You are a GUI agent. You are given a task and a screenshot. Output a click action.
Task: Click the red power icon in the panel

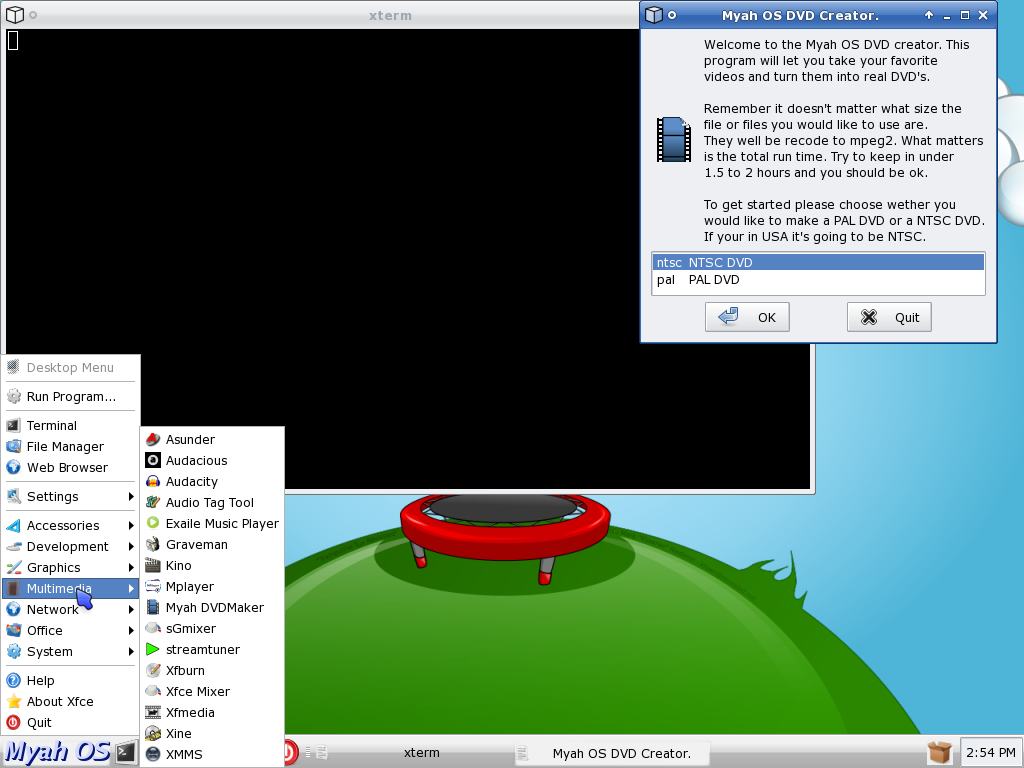[x=291, y=752]
